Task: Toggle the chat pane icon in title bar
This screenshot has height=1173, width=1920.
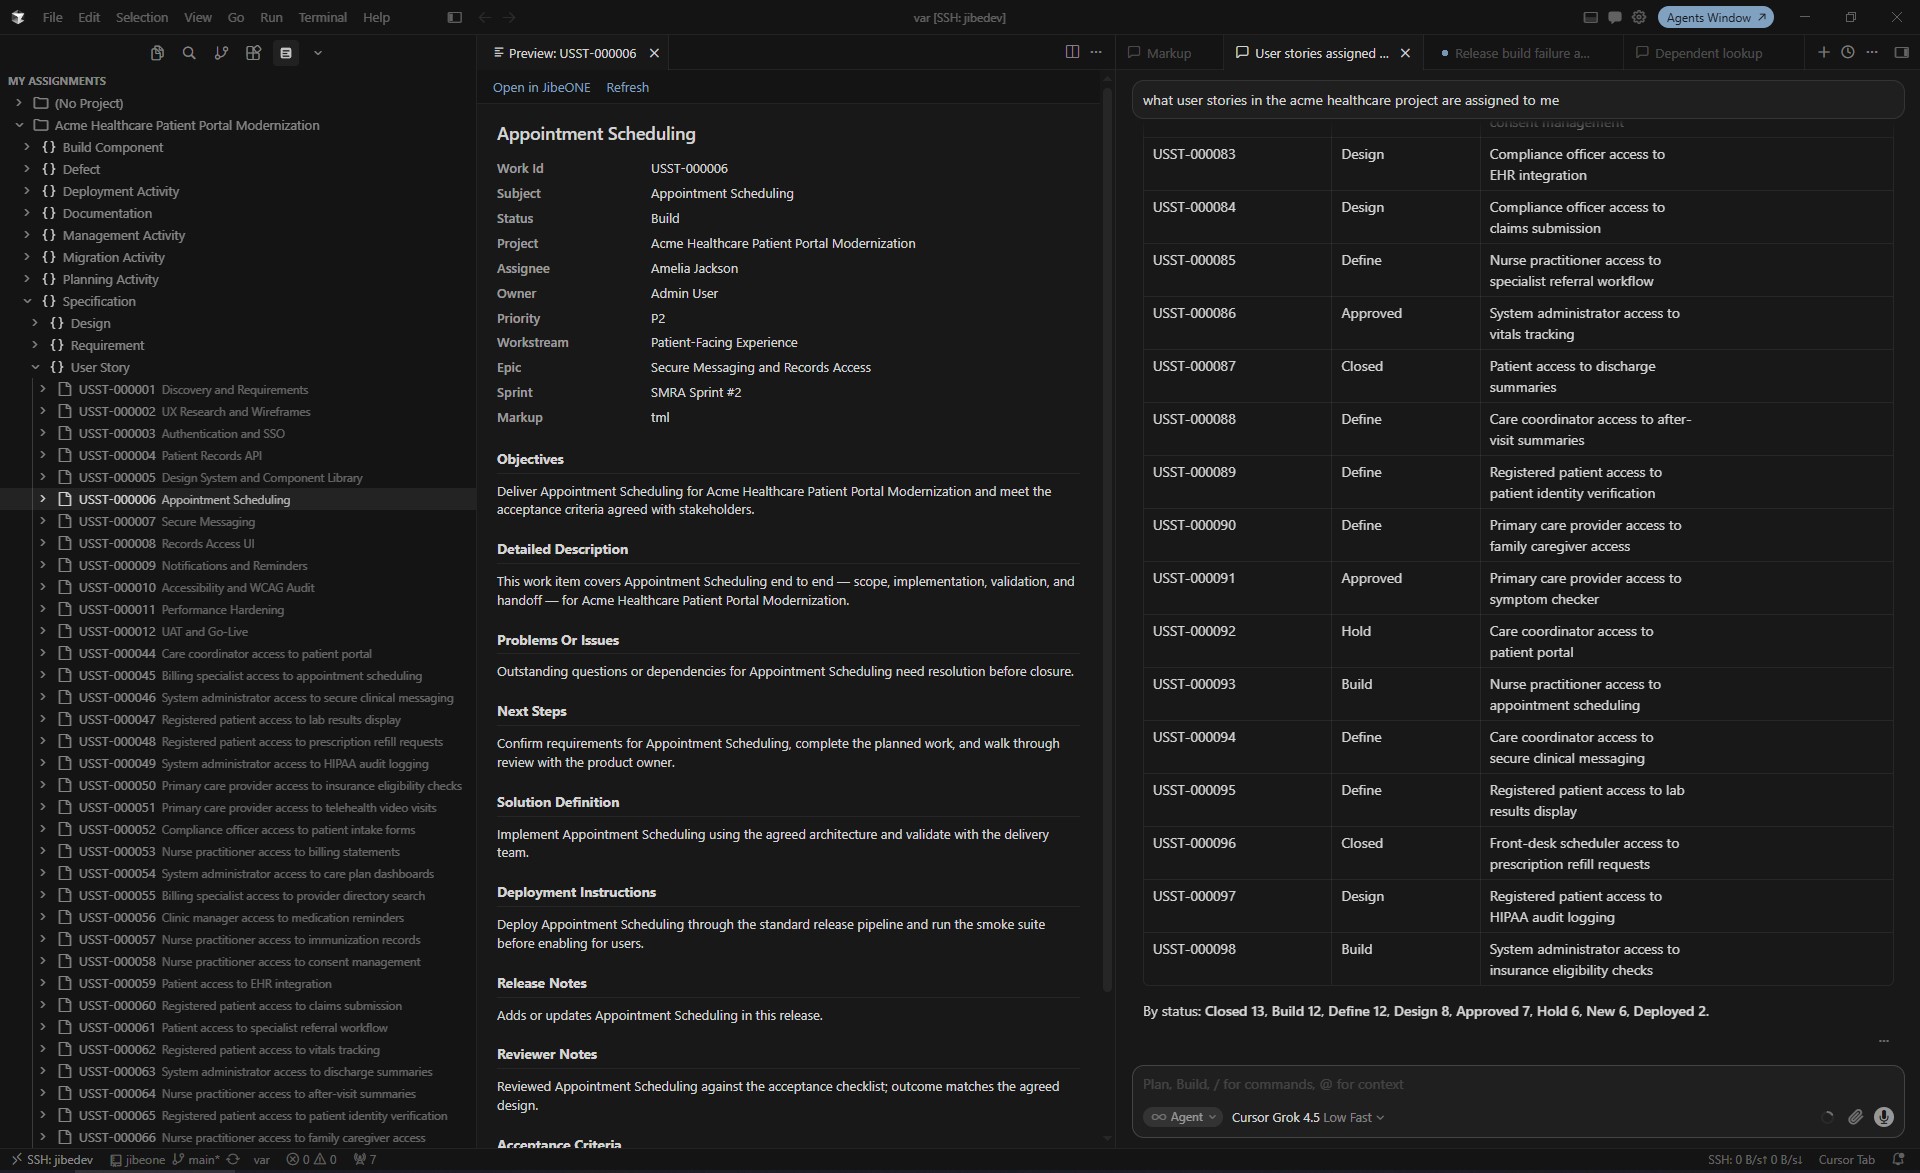Action: [1614, 17]
